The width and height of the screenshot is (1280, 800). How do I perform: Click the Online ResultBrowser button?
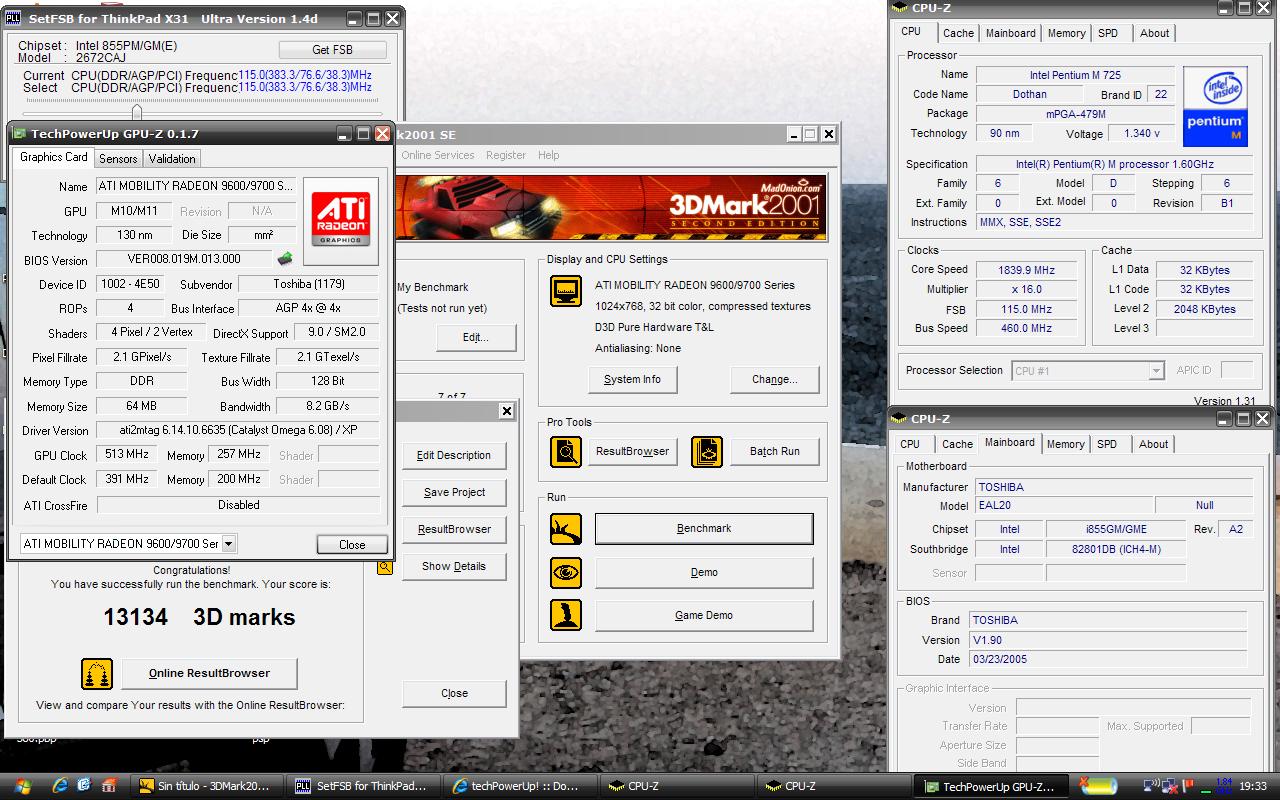[210, 674]
